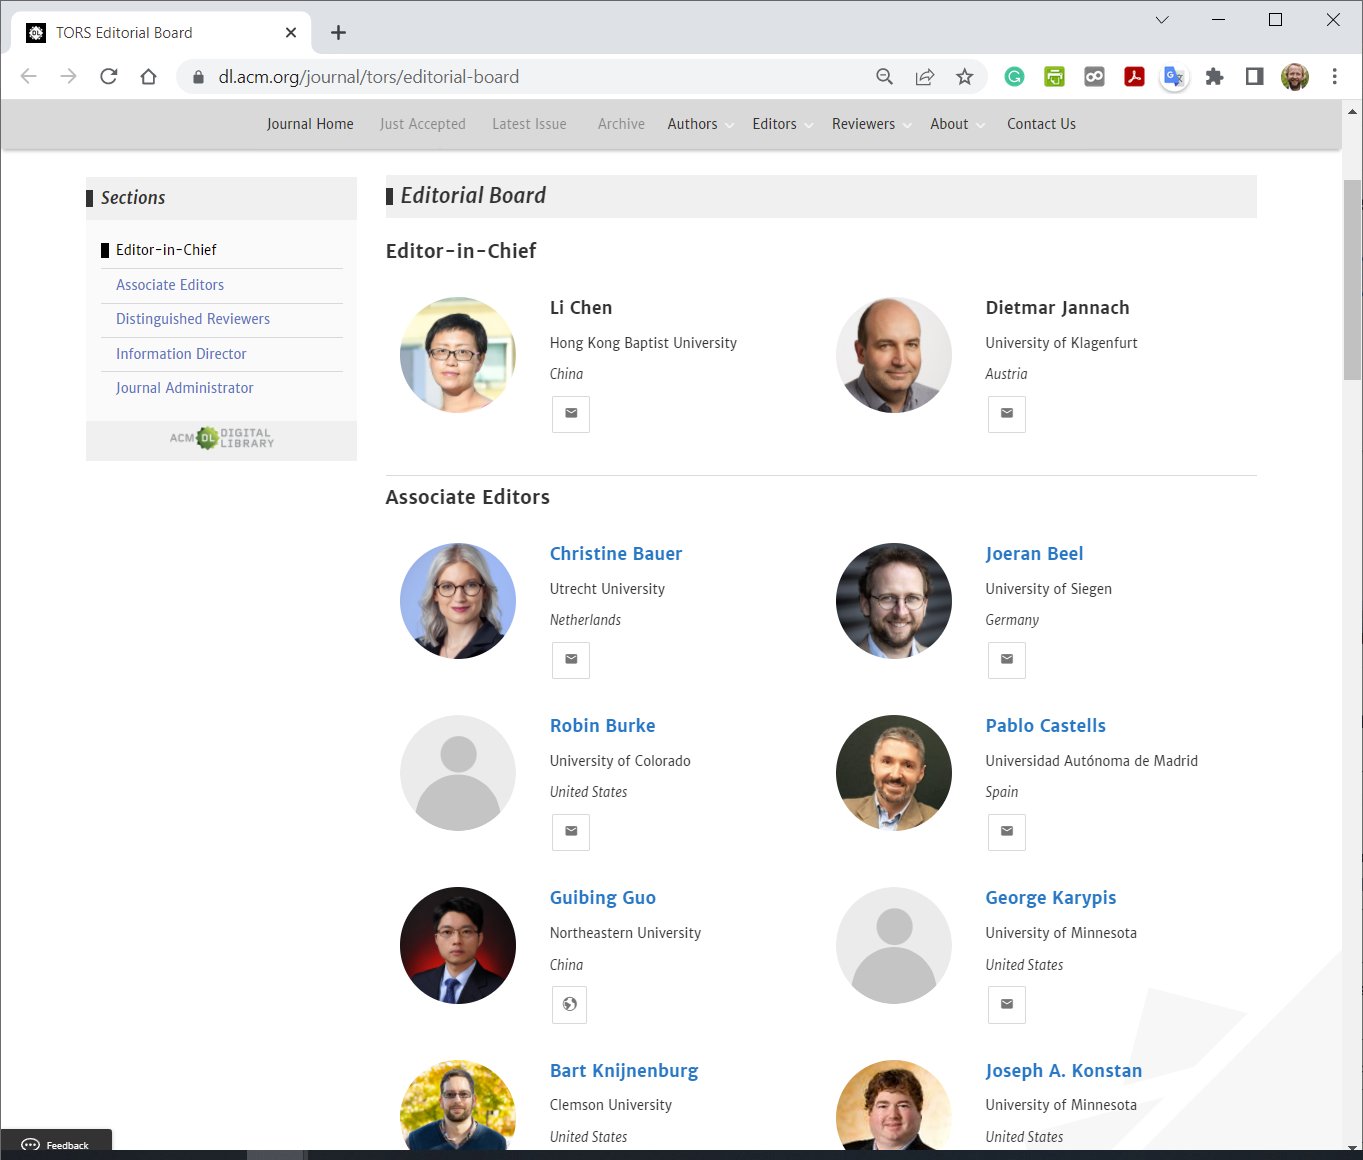Screen dimensions: 1363x1160
Task: Open the Adobe Acrobat extension
Action: coord(1134,76)
